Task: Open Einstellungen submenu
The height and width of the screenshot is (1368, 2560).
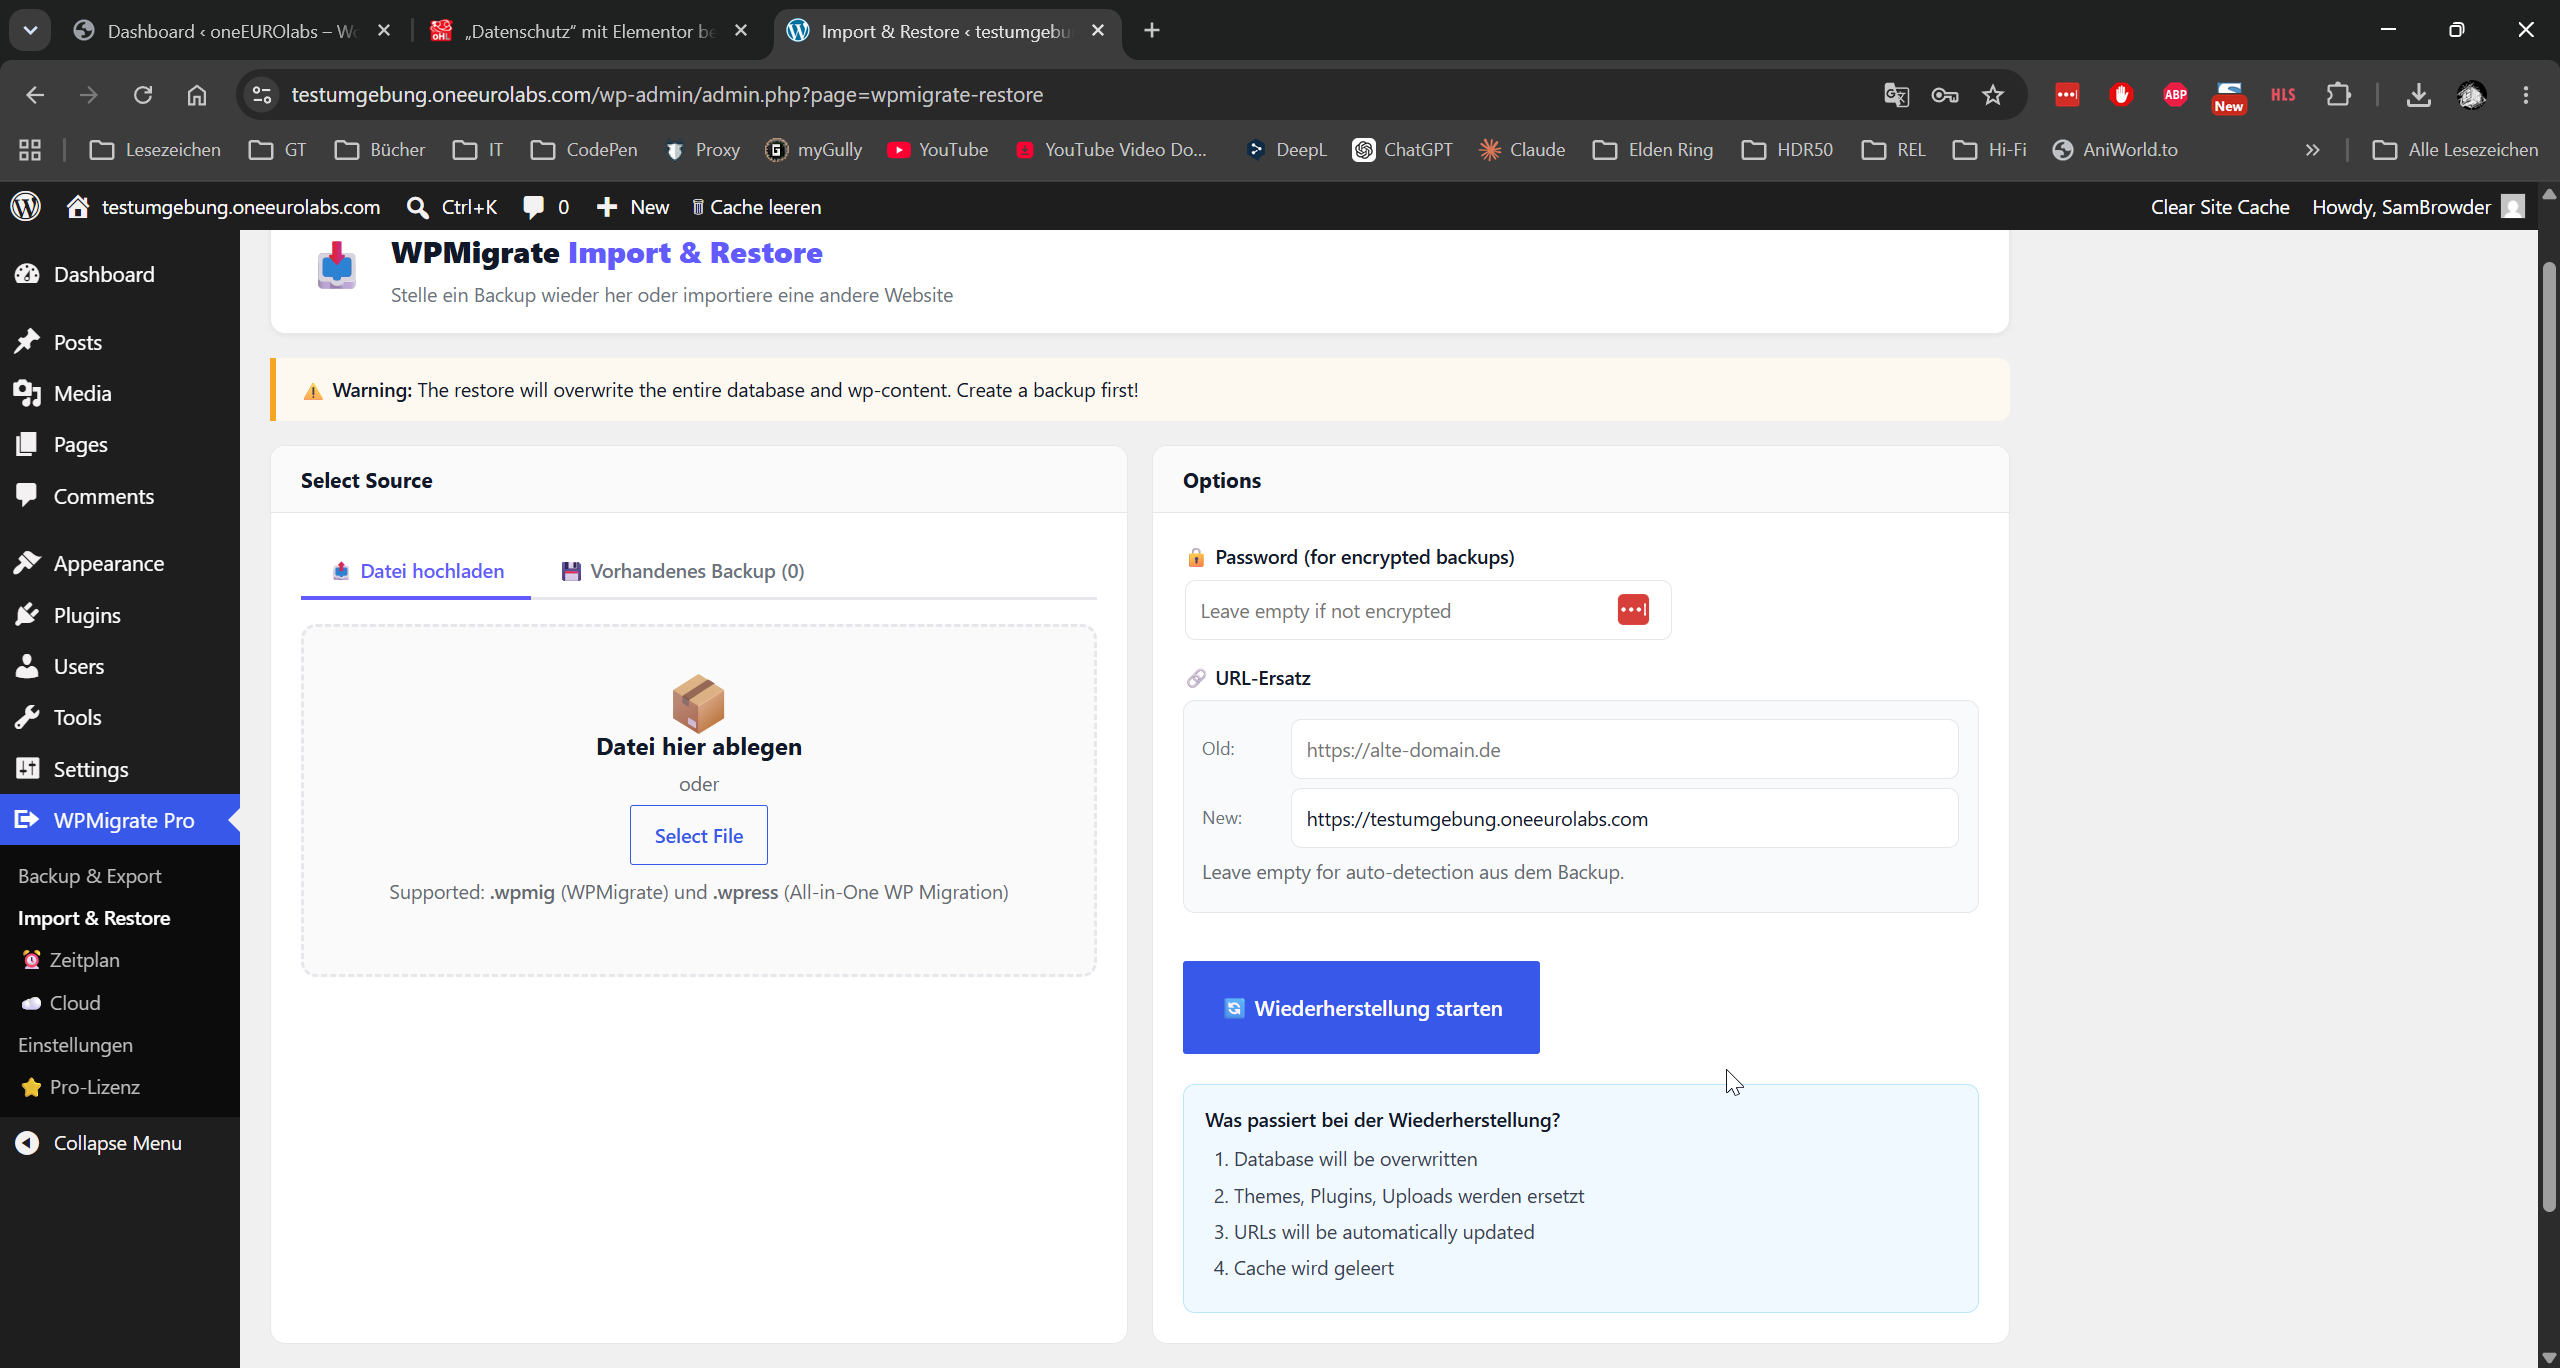Action: tap(75, 1045)
